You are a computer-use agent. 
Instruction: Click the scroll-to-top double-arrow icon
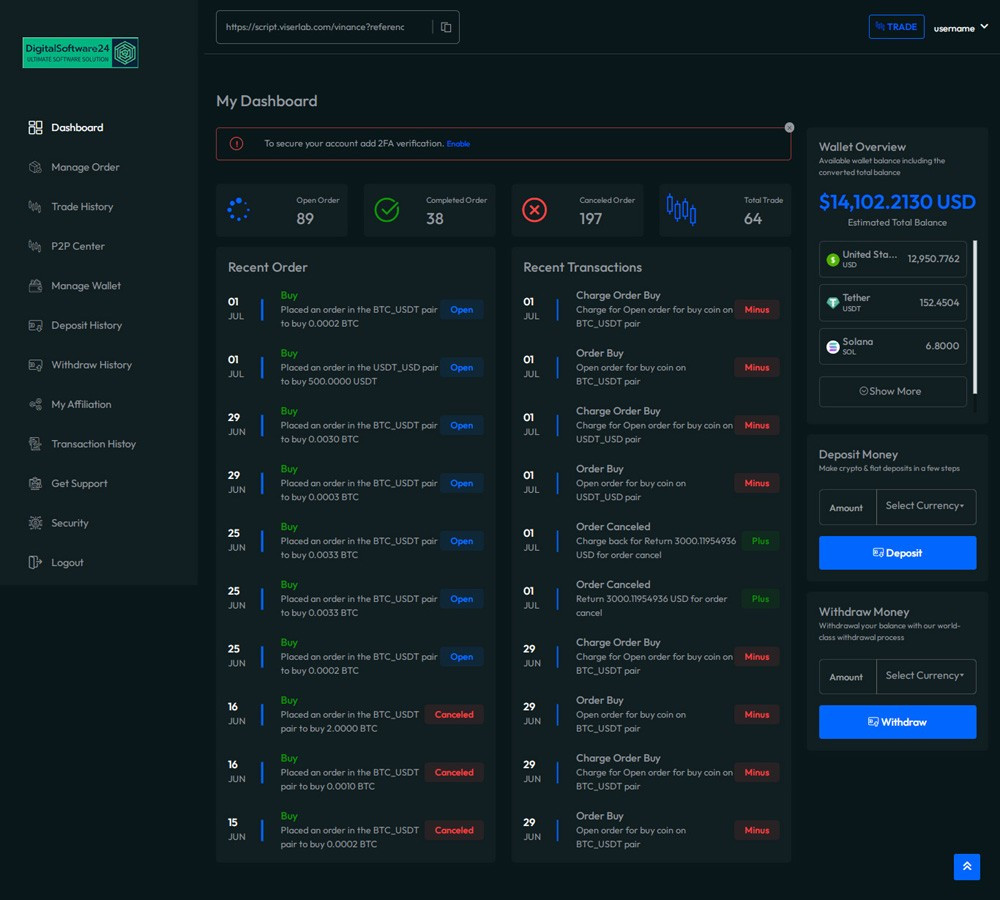pos(966,866)
